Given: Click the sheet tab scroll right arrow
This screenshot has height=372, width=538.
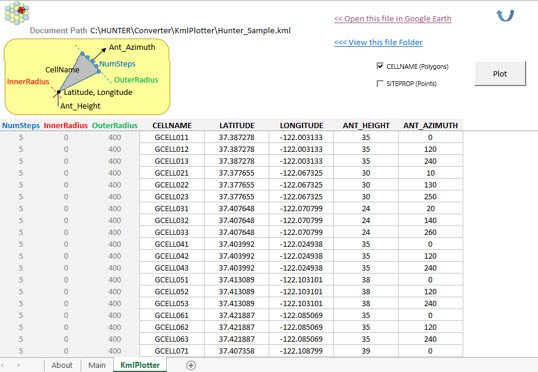Looking at the screenshot, I should 19,365.
